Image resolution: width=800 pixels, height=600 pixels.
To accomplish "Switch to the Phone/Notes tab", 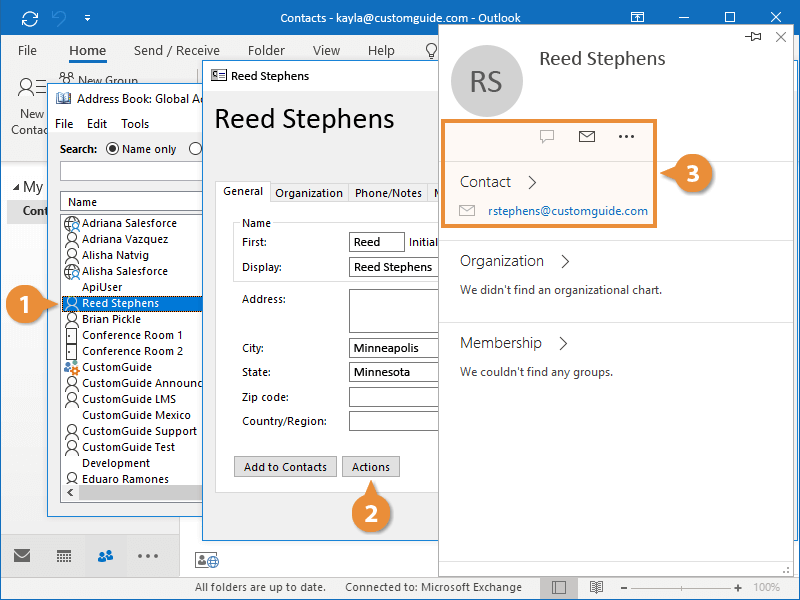I will 388,193.
